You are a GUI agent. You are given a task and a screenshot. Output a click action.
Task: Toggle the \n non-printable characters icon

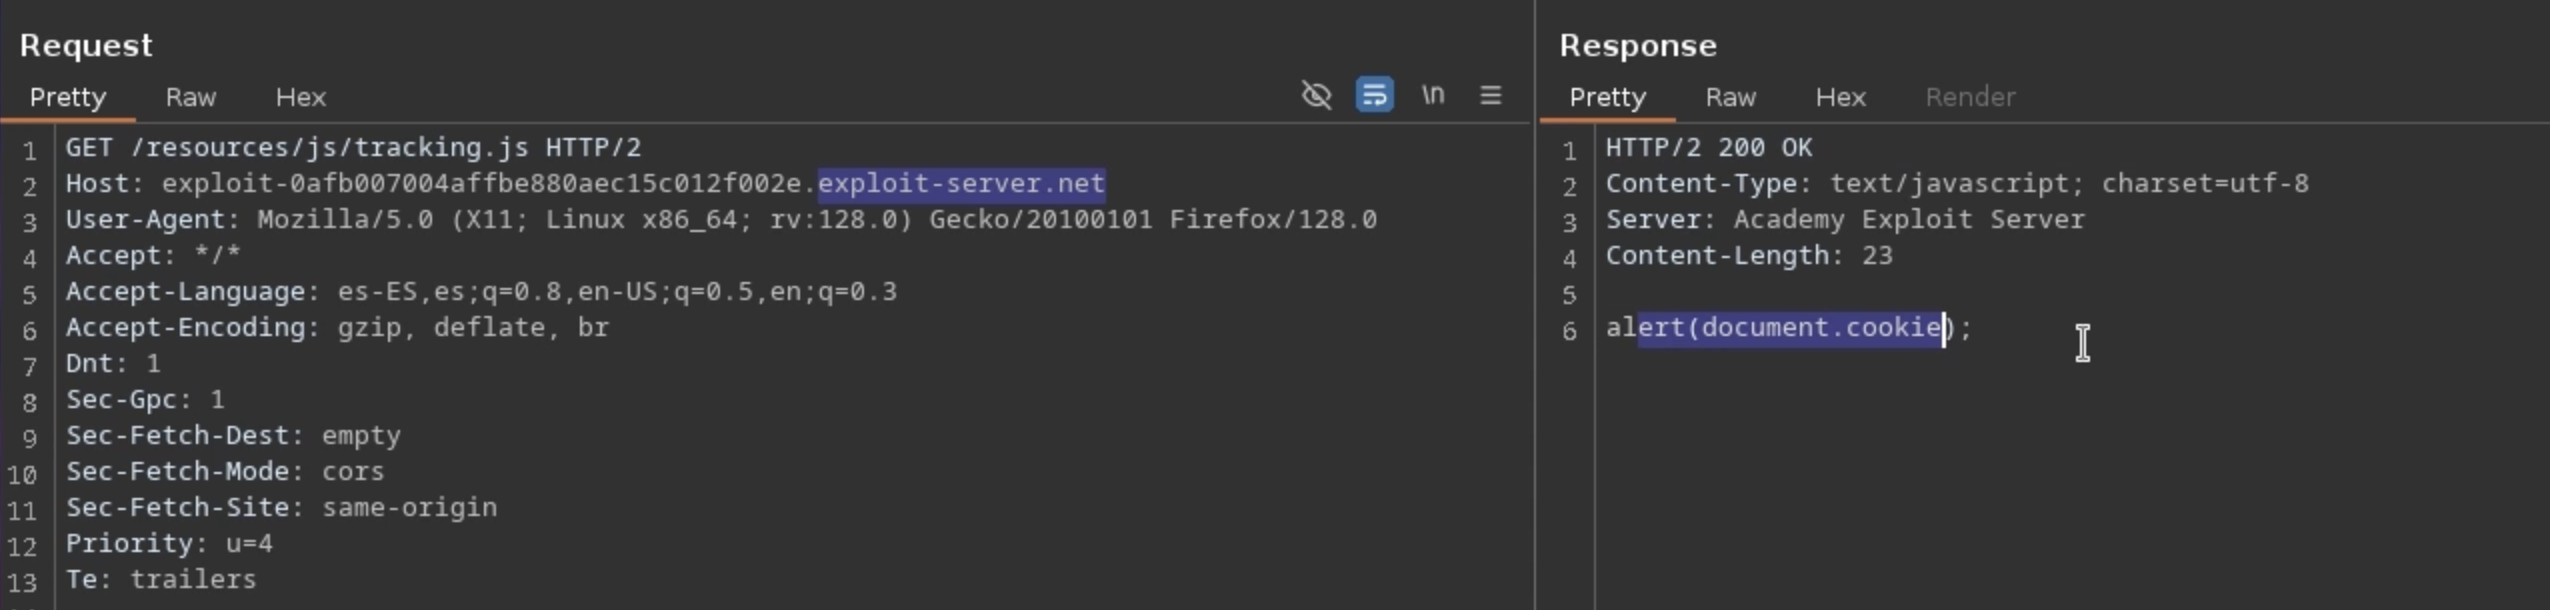[1433, 95]
